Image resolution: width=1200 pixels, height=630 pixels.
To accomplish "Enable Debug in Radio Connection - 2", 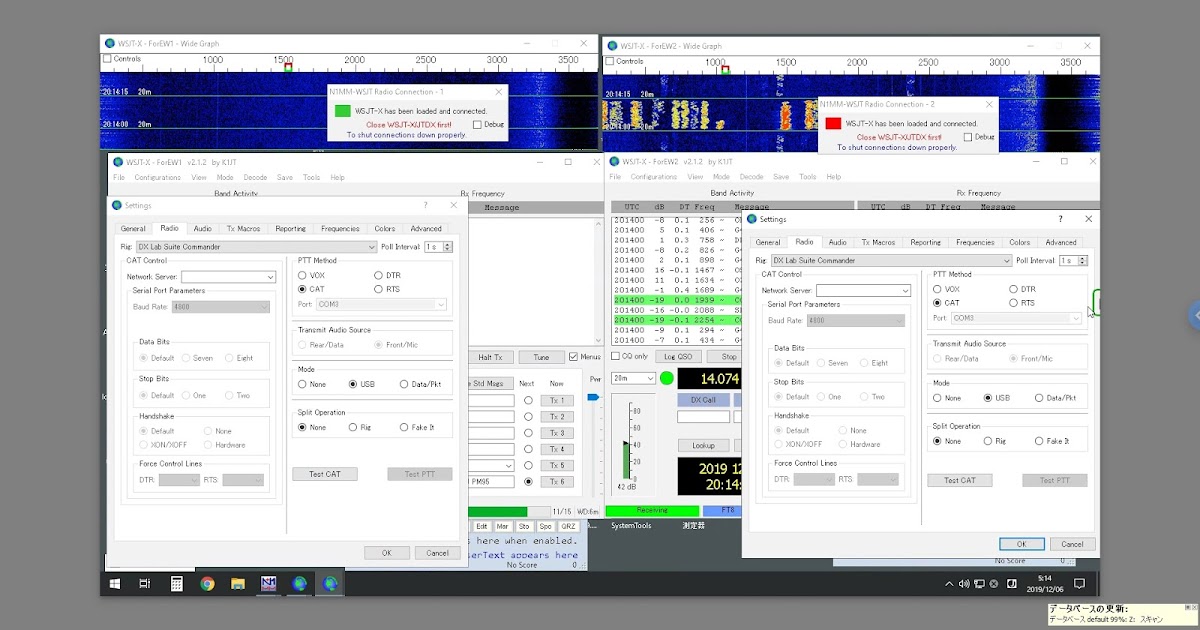I will pos(967,136).
